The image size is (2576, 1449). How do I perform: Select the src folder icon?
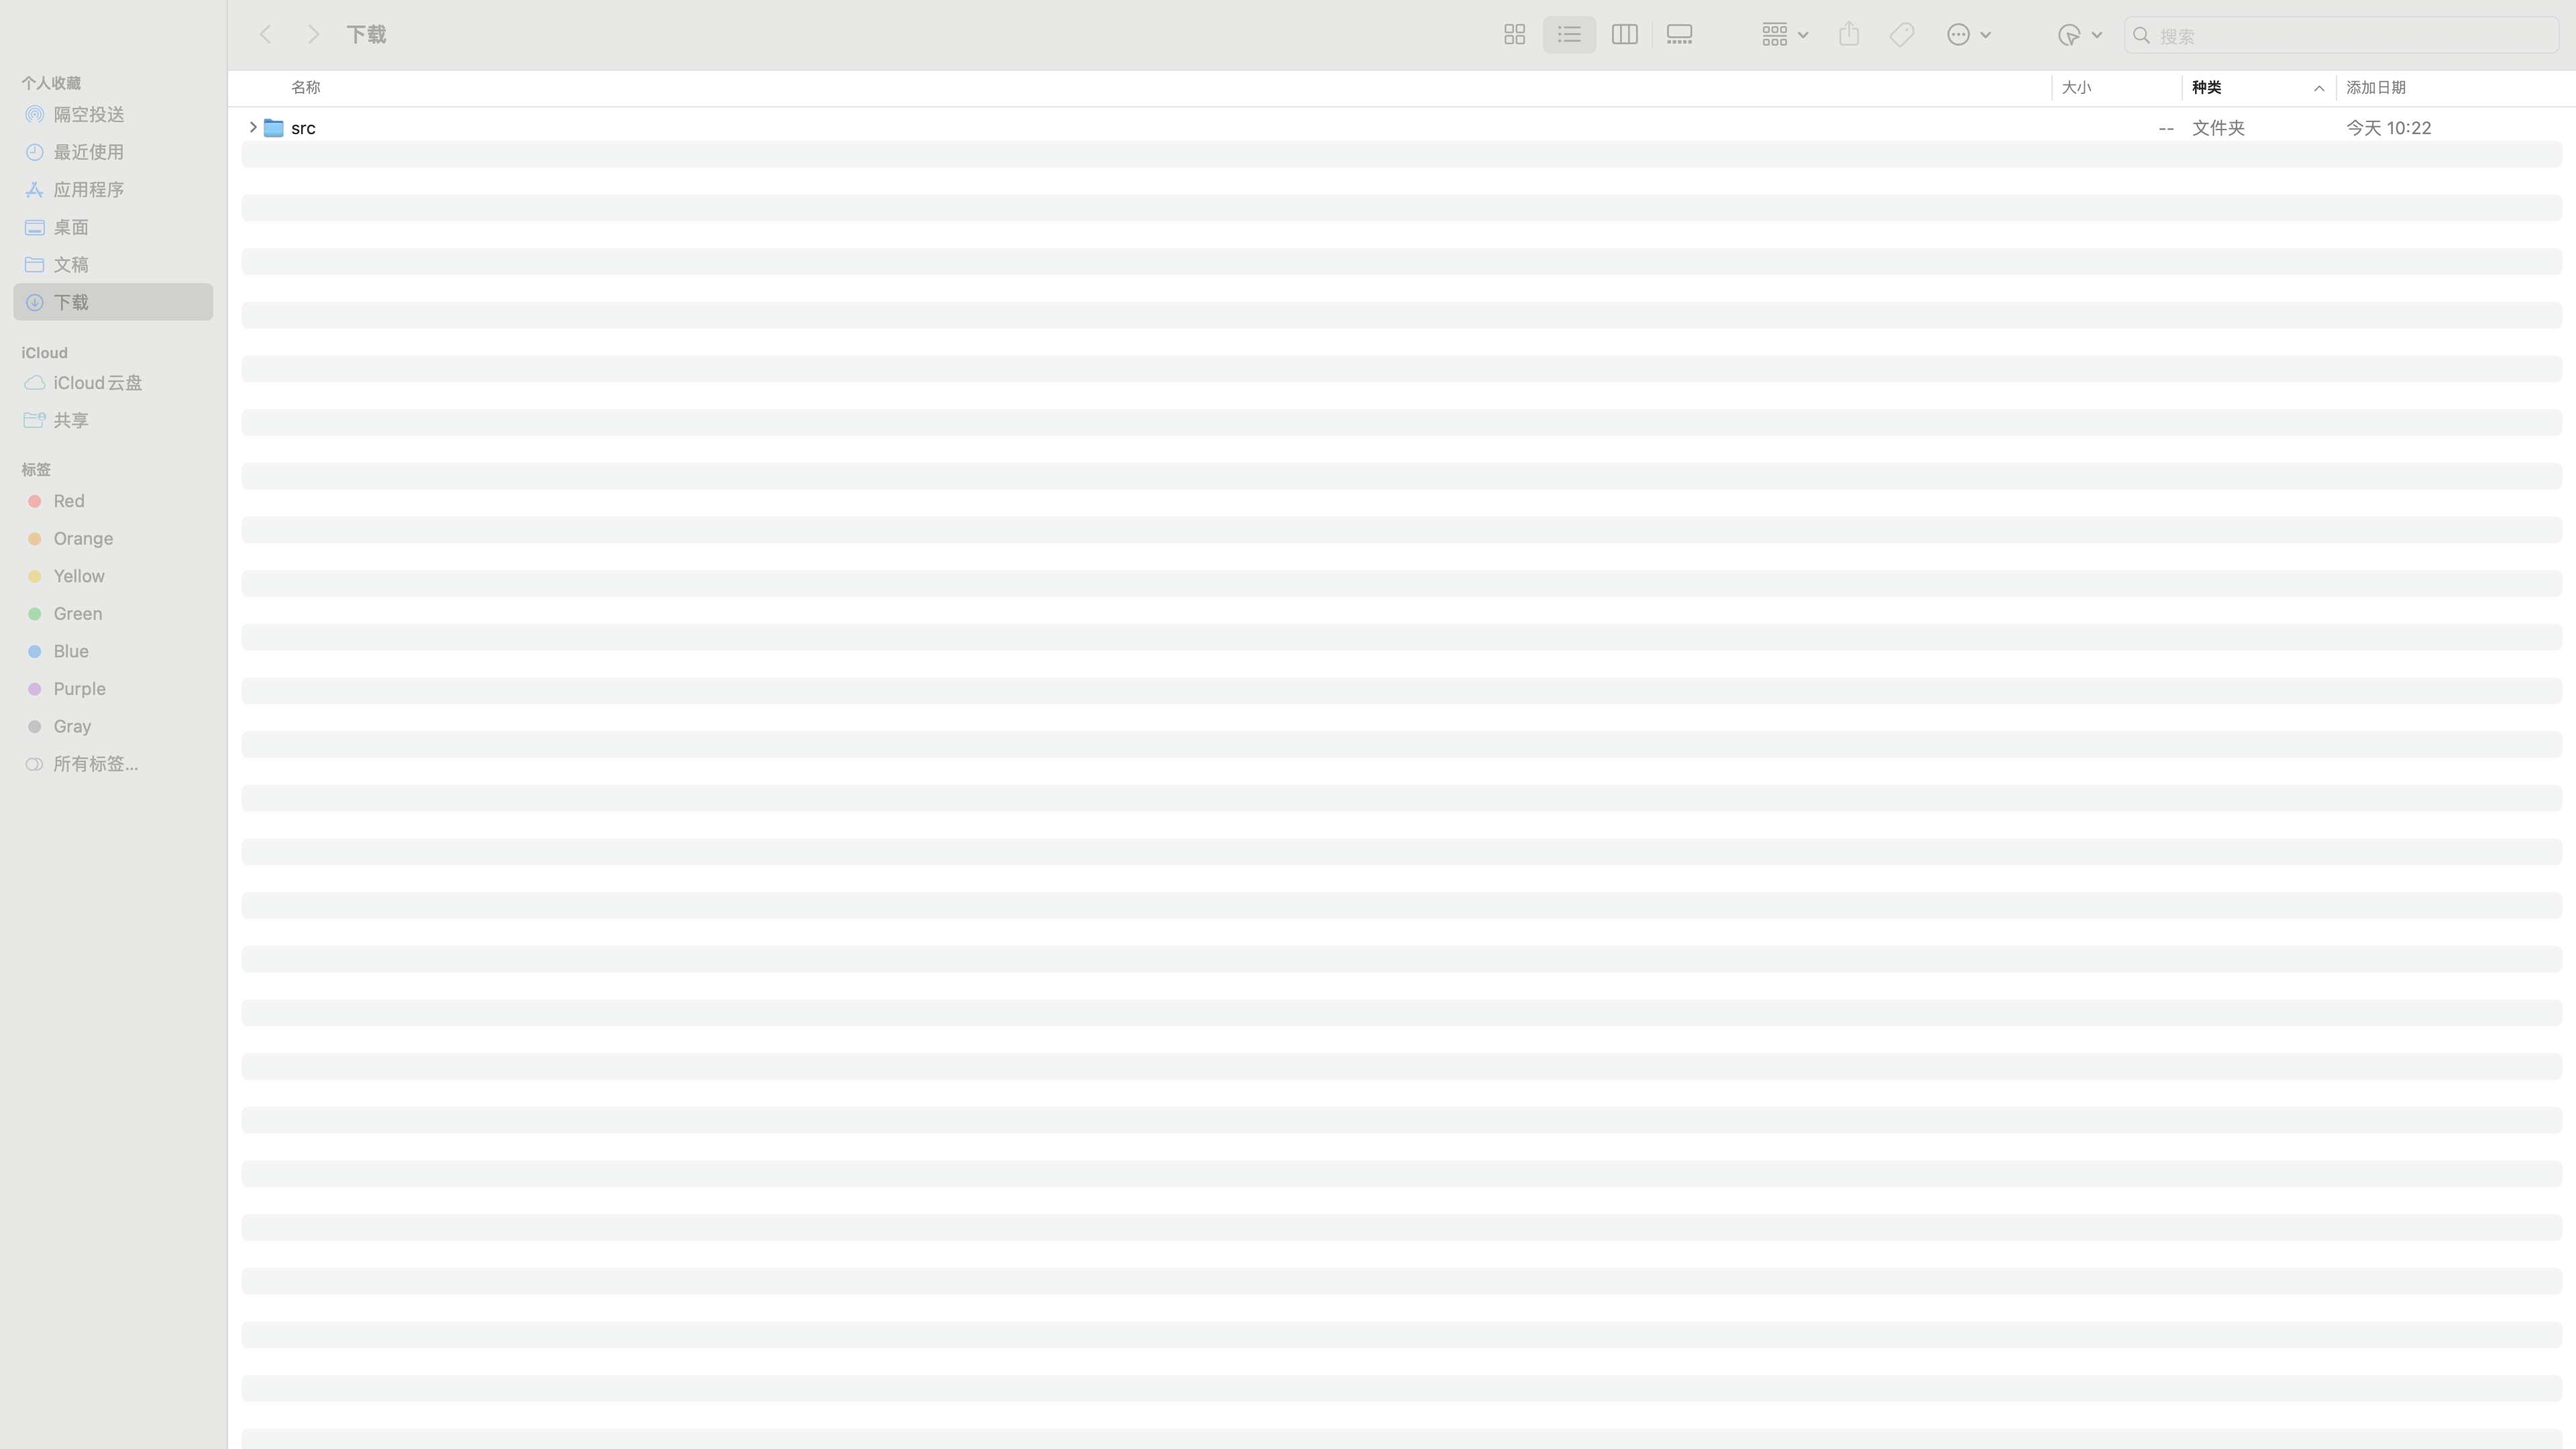(x=273, y=128)
